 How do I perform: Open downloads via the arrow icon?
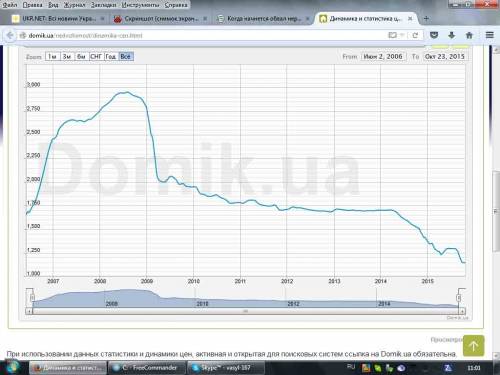[x=452, y=35]
